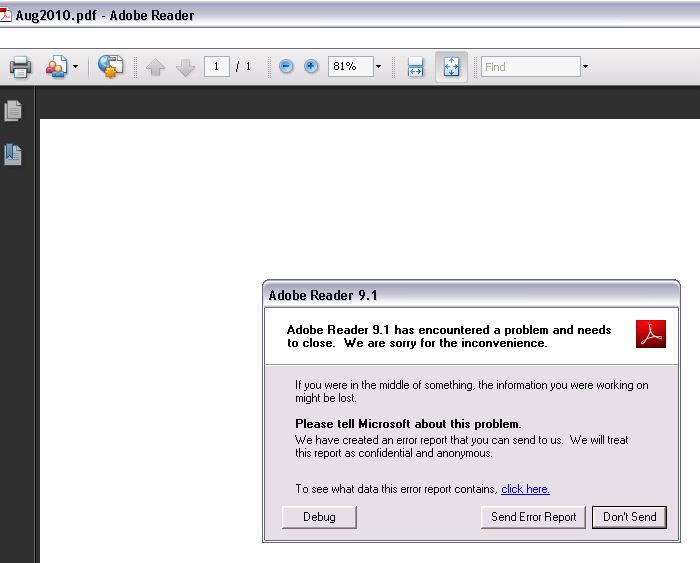Click Send Error Report button
The image size is (700, 563).
533,517
